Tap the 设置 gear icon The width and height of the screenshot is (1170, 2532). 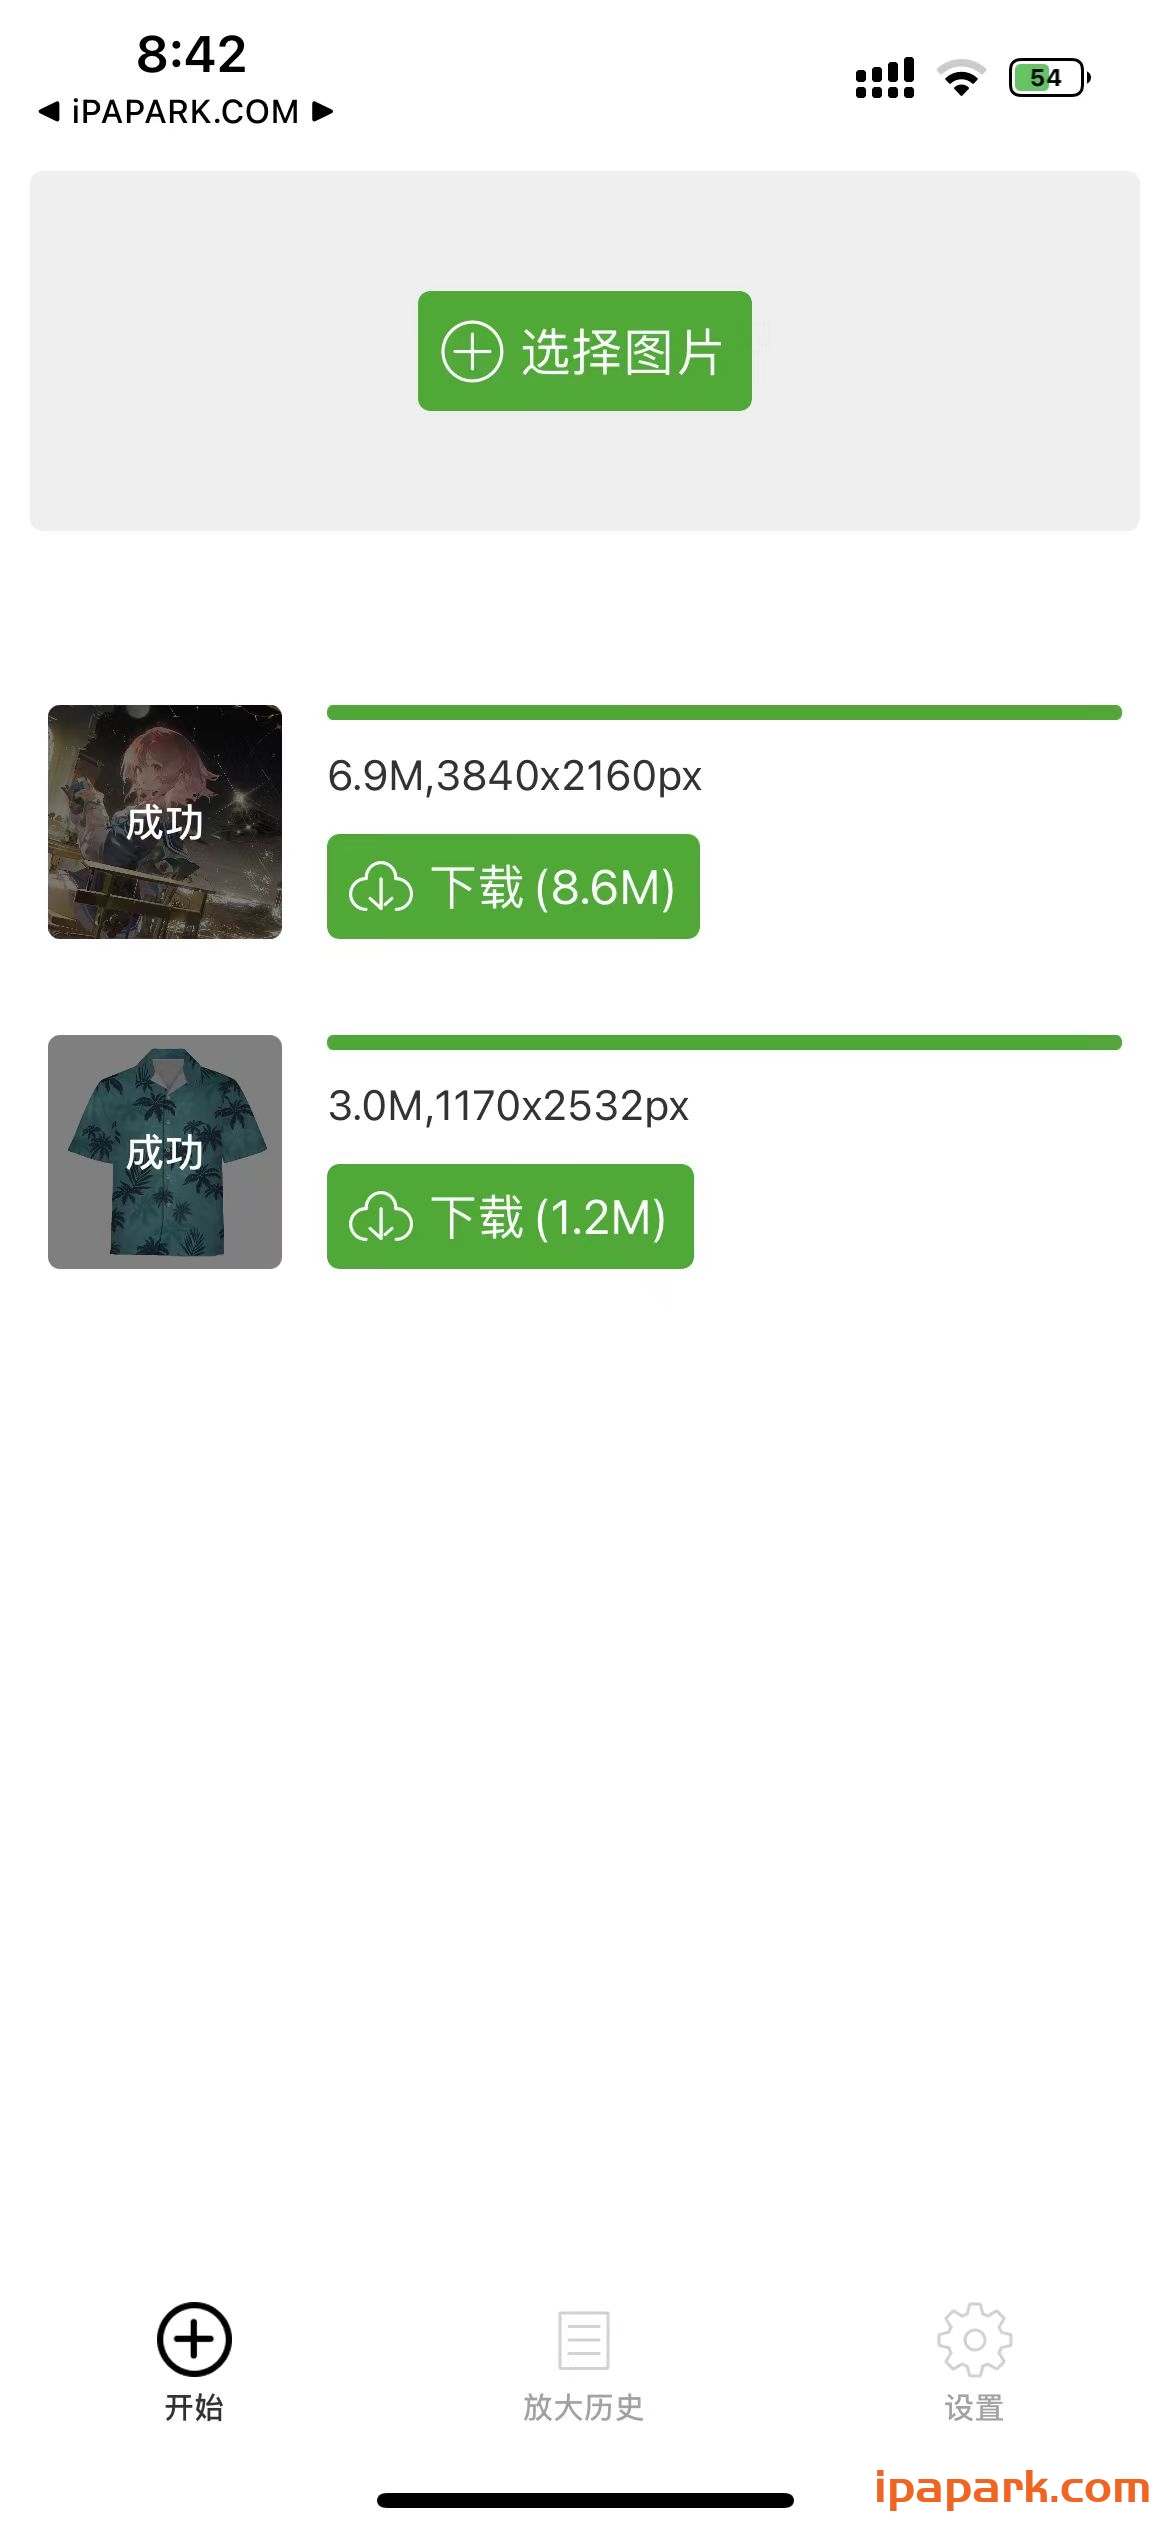974,2339
